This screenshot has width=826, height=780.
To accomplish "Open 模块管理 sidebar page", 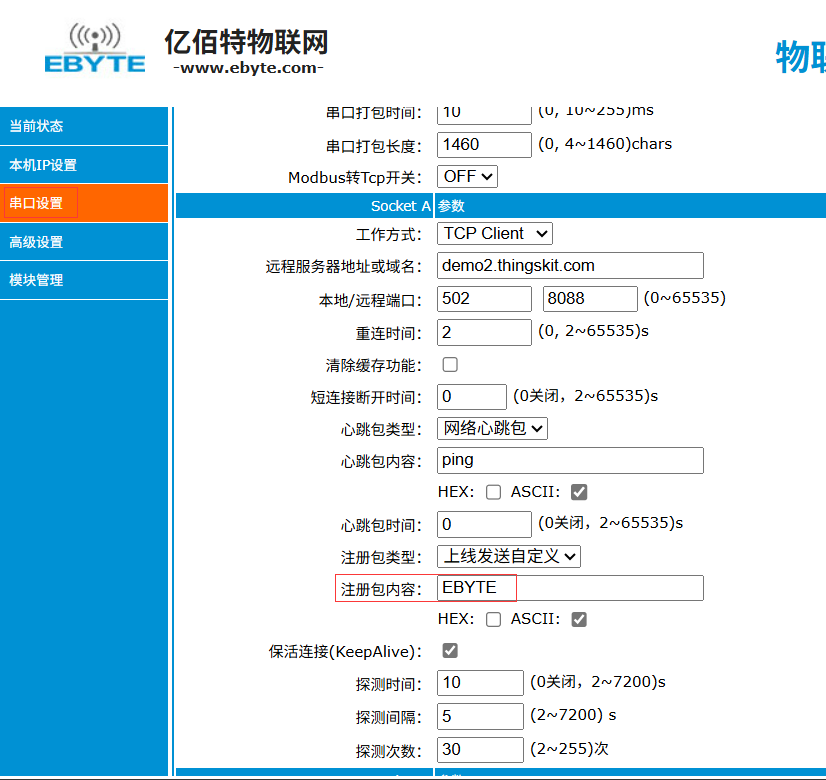I will (x=36, y=280).
